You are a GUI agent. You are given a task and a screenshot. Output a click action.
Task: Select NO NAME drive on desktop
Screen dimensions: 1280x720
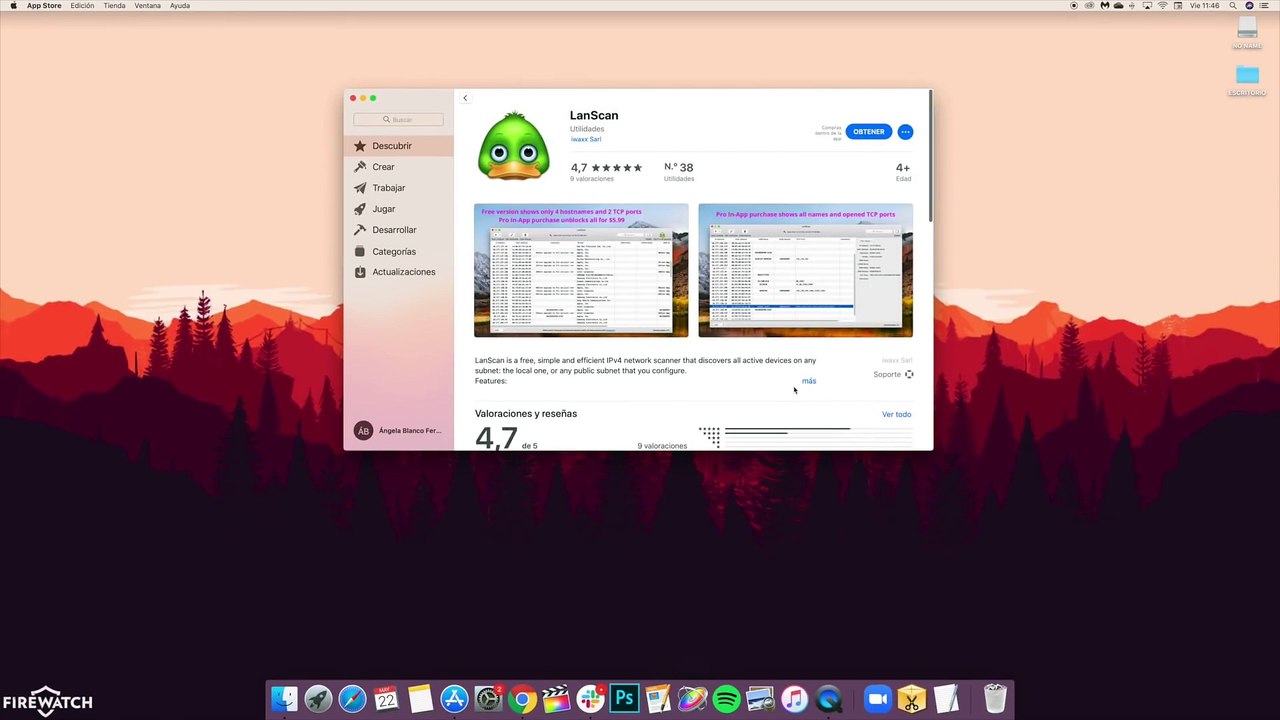coord(1247,32)
